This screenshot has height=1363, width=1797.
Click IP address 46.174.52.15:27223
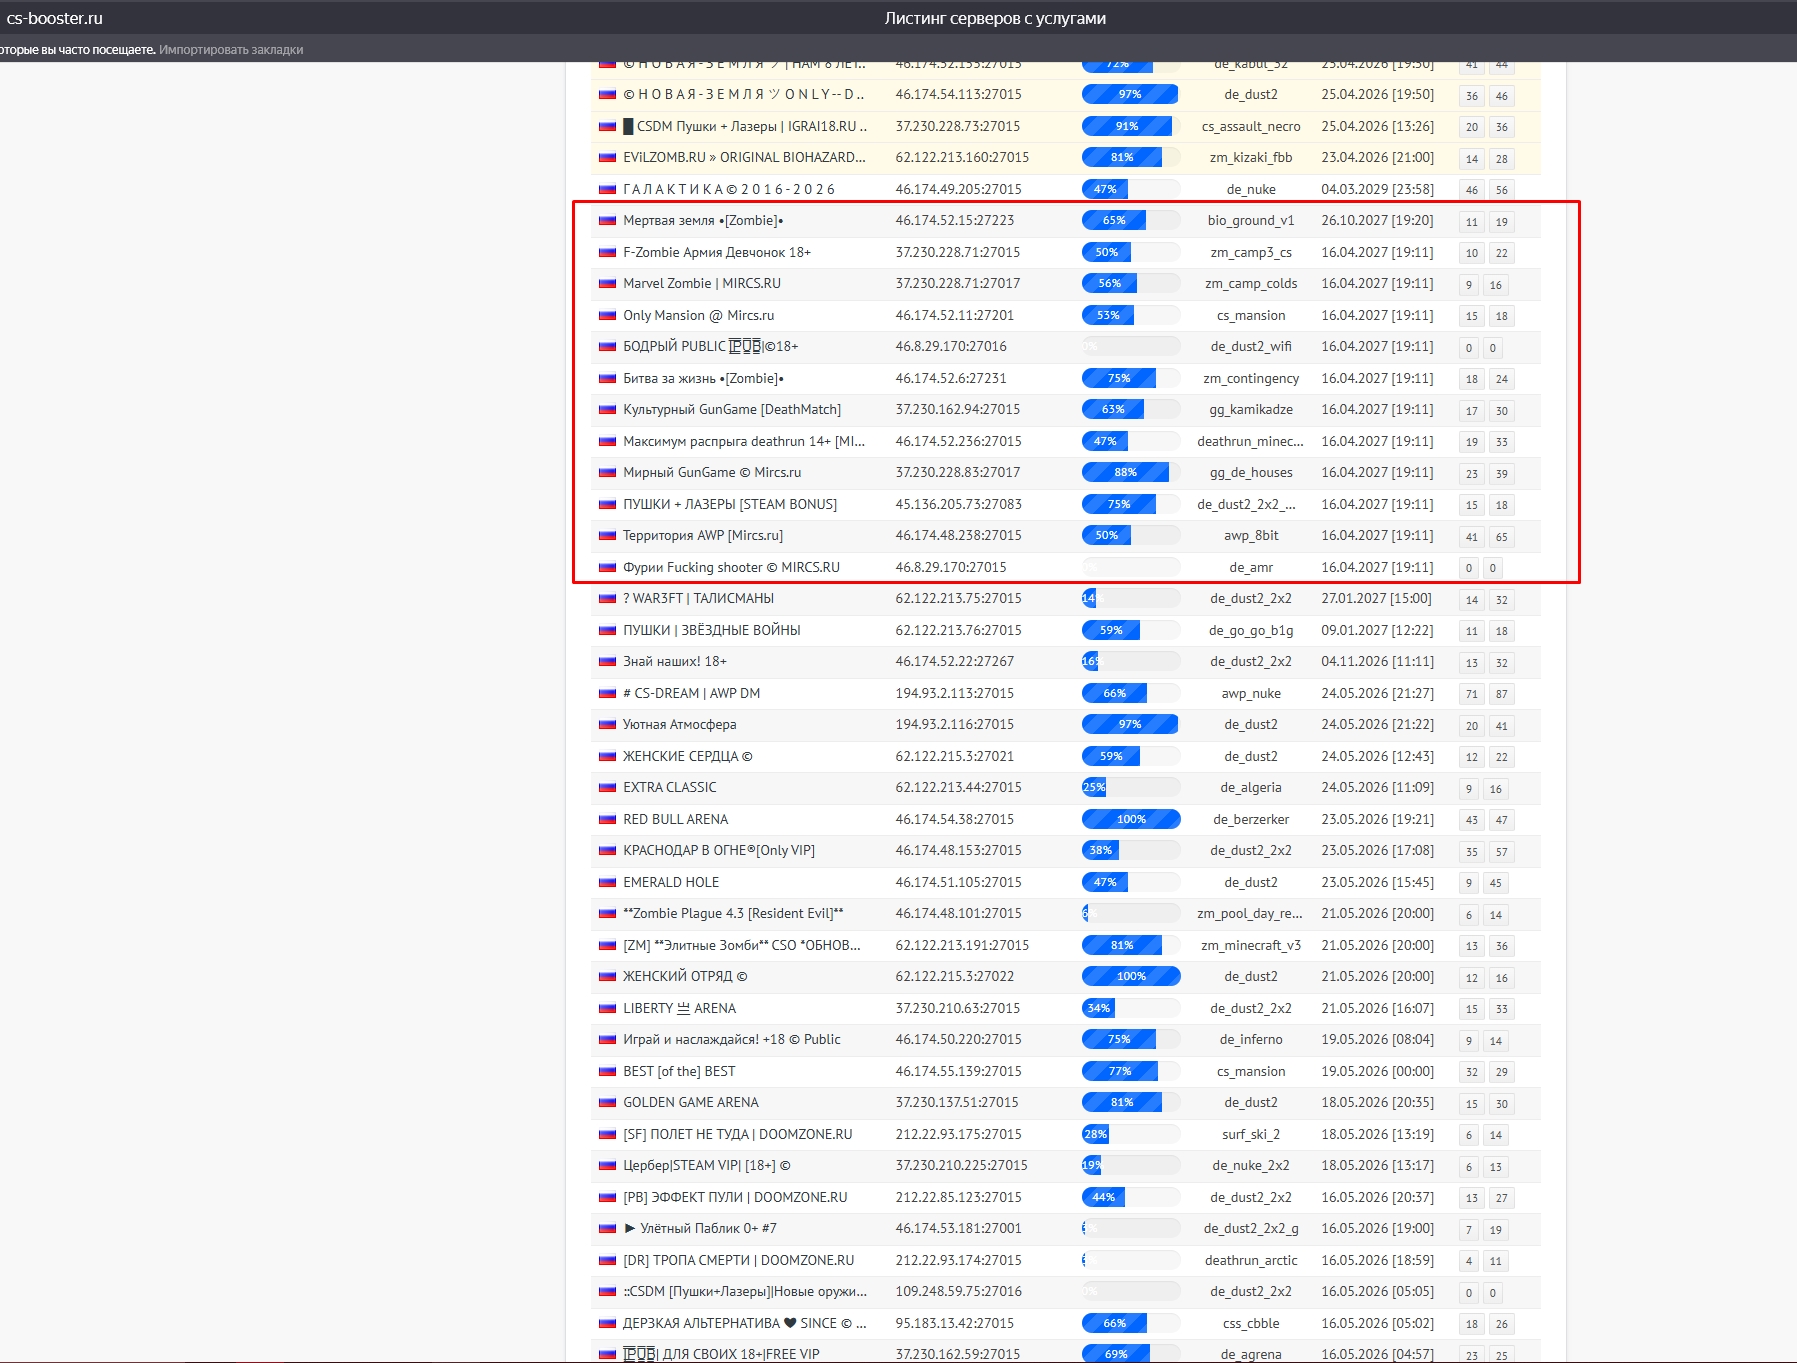(954, 221)
